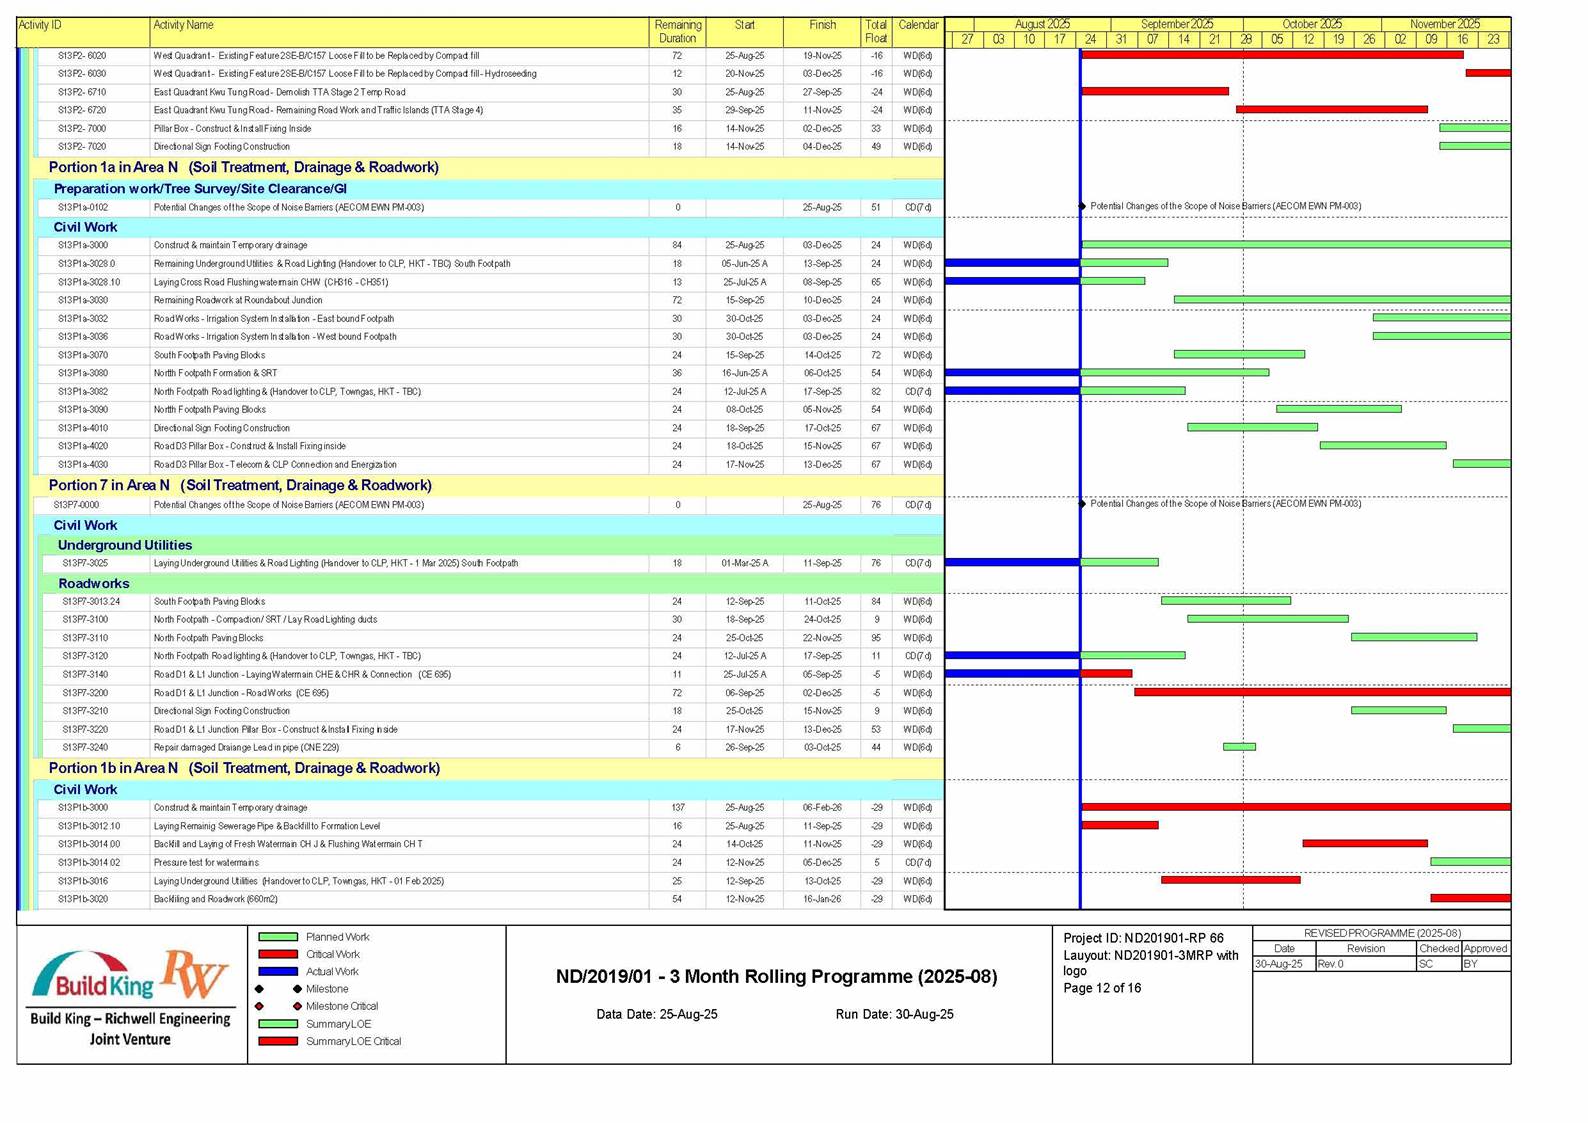Click the Project ID: ND201901-RP 66 text
This screenshot has height=1123, width=1588.
point(1143,938)
